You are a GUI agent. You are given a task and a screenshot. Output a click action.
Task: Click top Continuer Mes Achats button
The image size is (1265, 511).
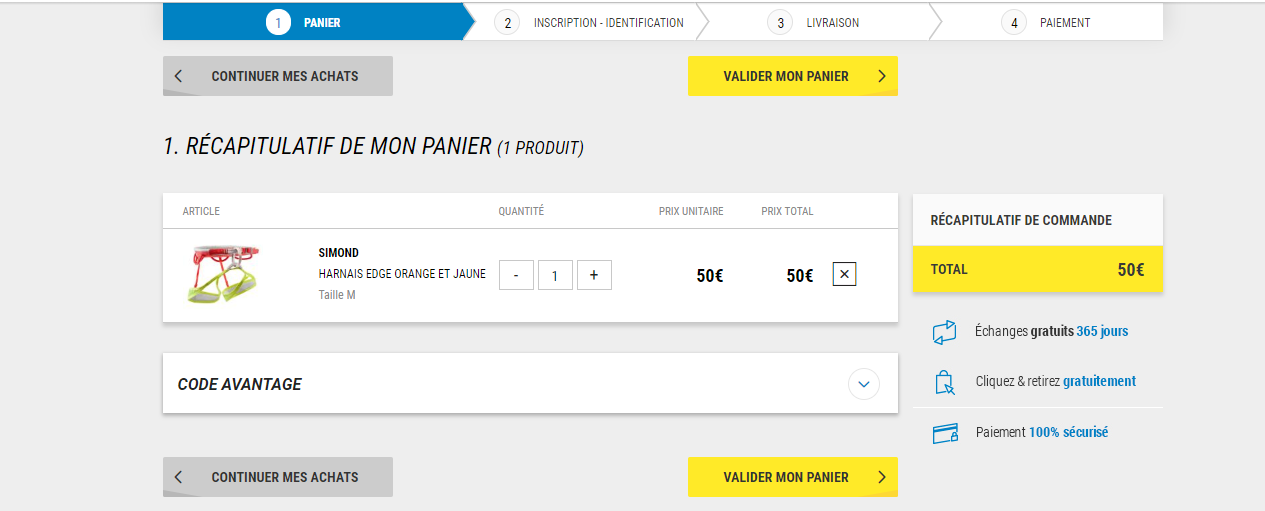click(278, 76)
